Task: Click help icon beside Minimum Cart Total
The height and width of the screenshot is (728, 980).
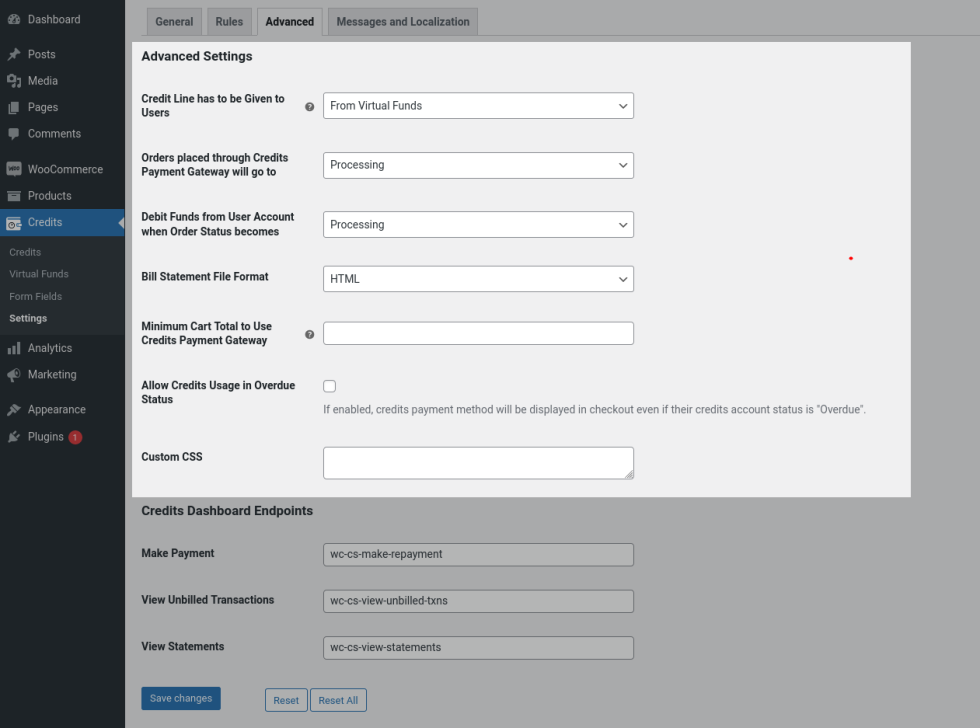Action: coord(309,334)
